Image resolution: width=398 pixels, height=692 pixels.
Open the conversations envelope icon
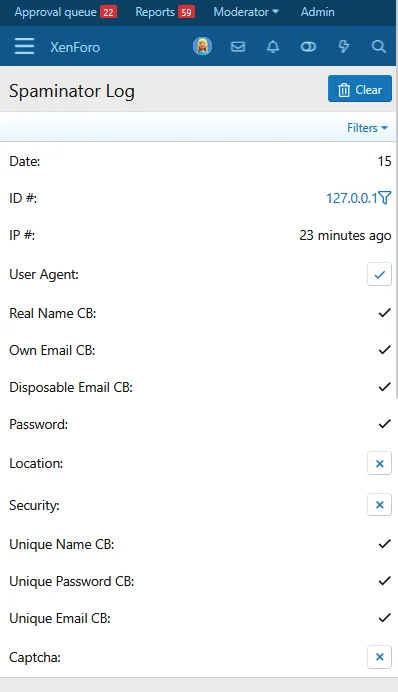tap(238, 46)
